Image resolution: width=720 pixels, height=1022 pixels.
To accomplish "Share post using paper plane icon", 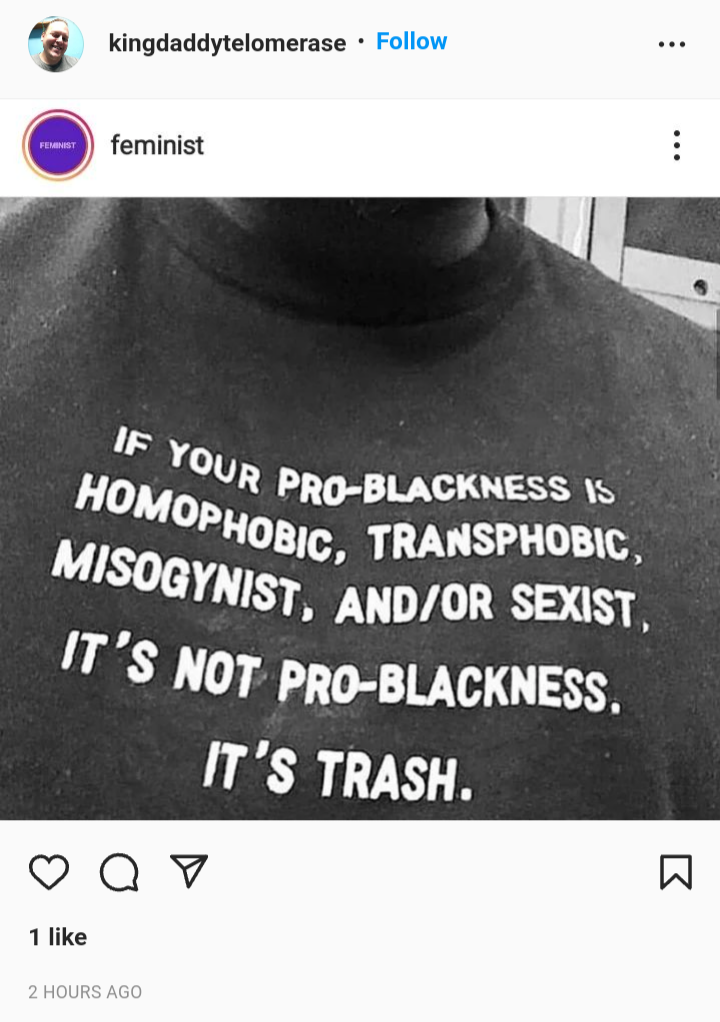I will point(189,871).
